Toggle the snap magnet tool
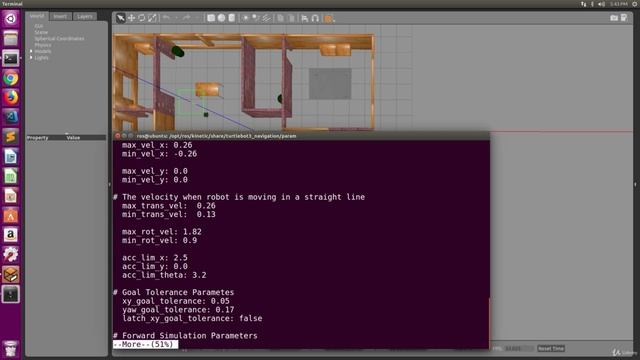640x360 pixels. (x=315, y=18)
